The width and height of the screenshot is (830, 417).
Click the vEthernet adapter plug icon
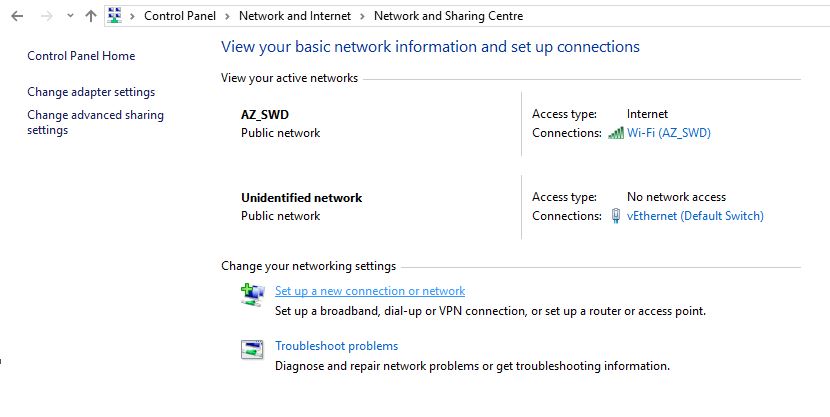point(616,216)
